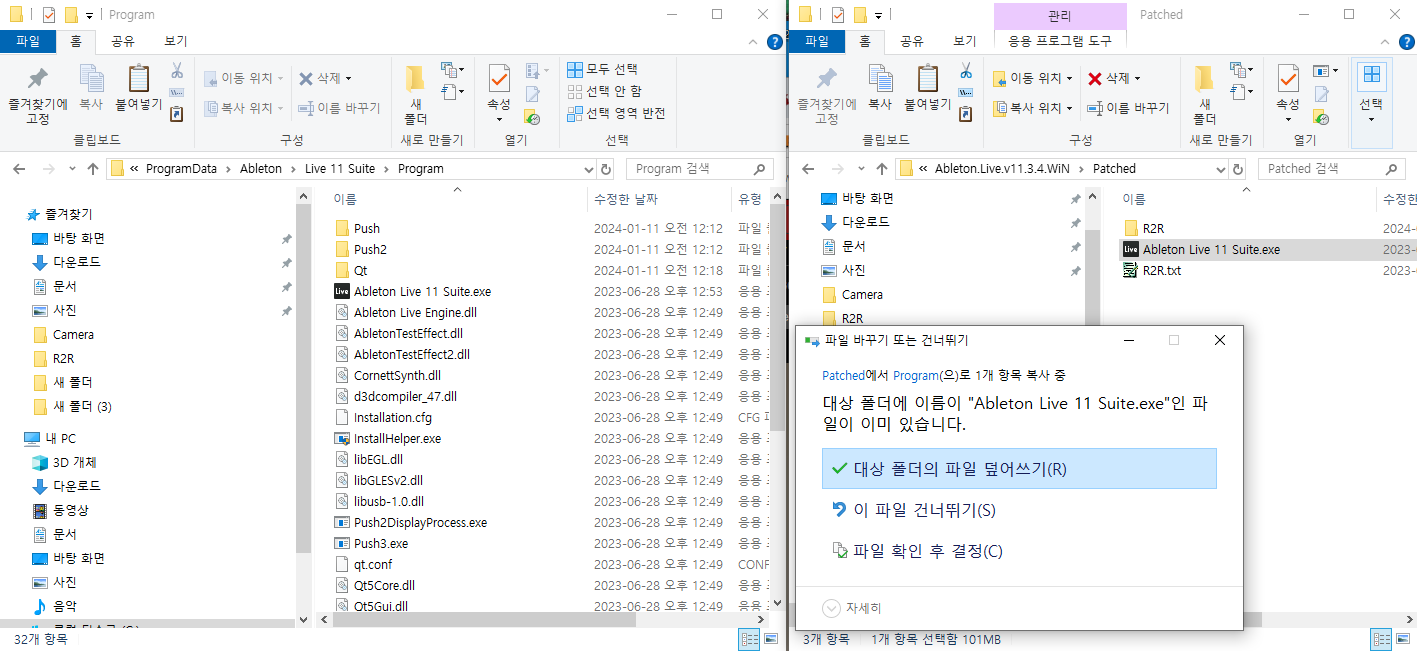Select qt.conf file
The height and width of the screenshot is (651, 1417).
click(x=372, y=564)
